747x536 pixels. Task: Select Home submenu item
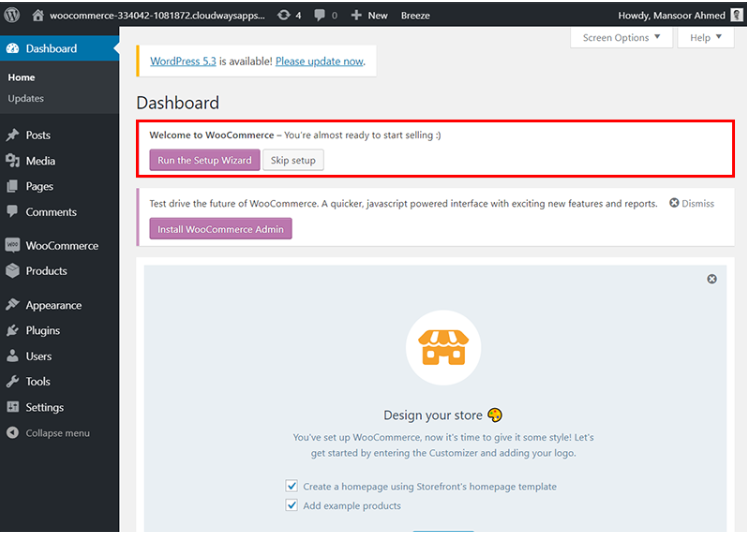(x=21, y=77)
